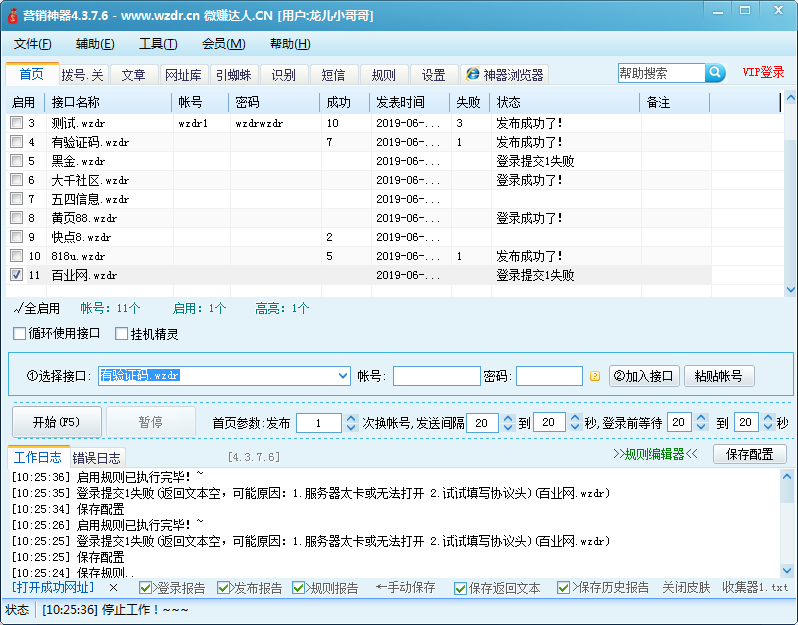Click the app logo in title bar
Image resolution: width=798 pixels, height=625 pixels.
pyautogui.click(x=13, y=16)
